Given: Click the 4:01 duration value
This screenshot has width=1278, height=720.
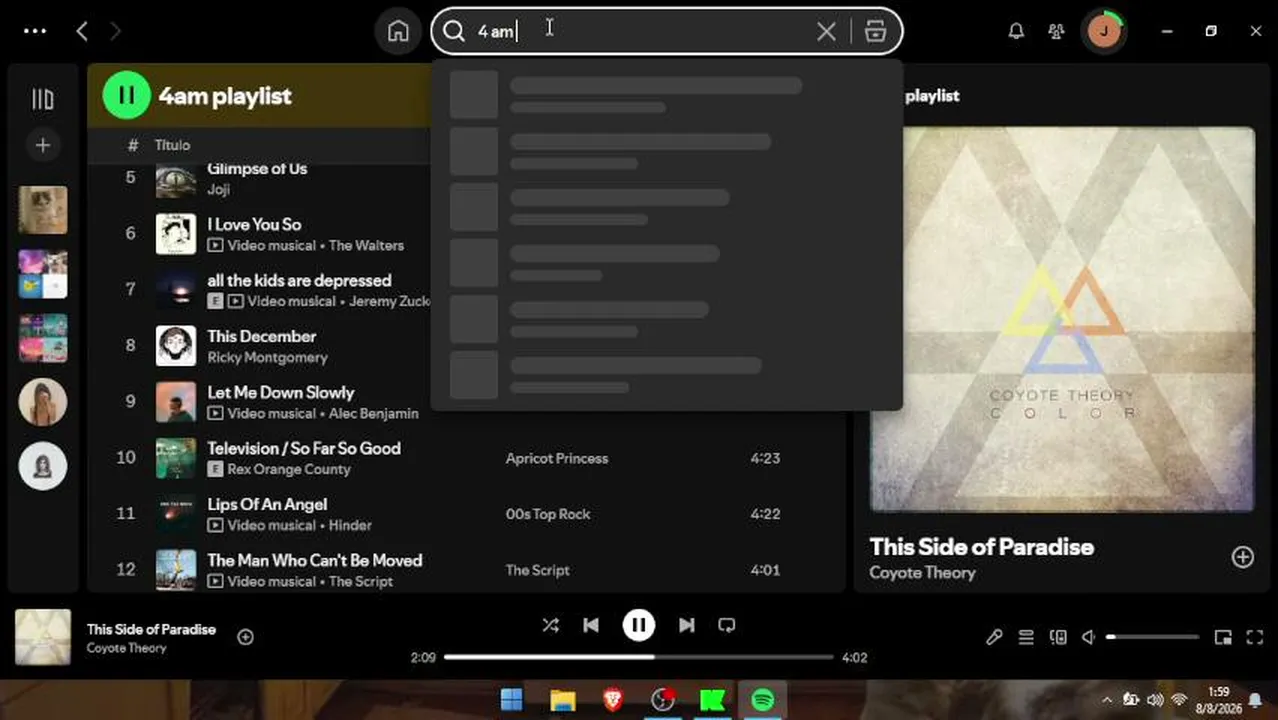Looking at the screenshot, I should coord(765,570).
